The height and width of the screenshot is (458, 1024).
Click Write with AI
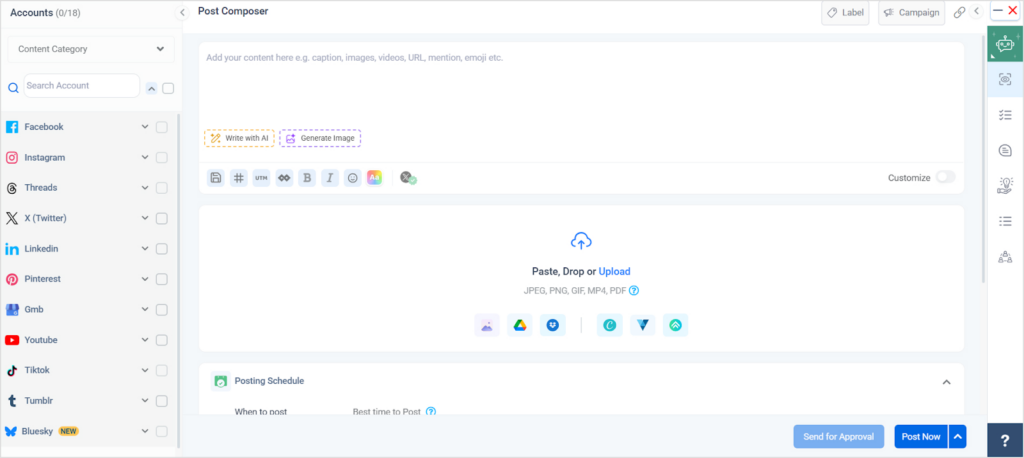tap(239, 139)
